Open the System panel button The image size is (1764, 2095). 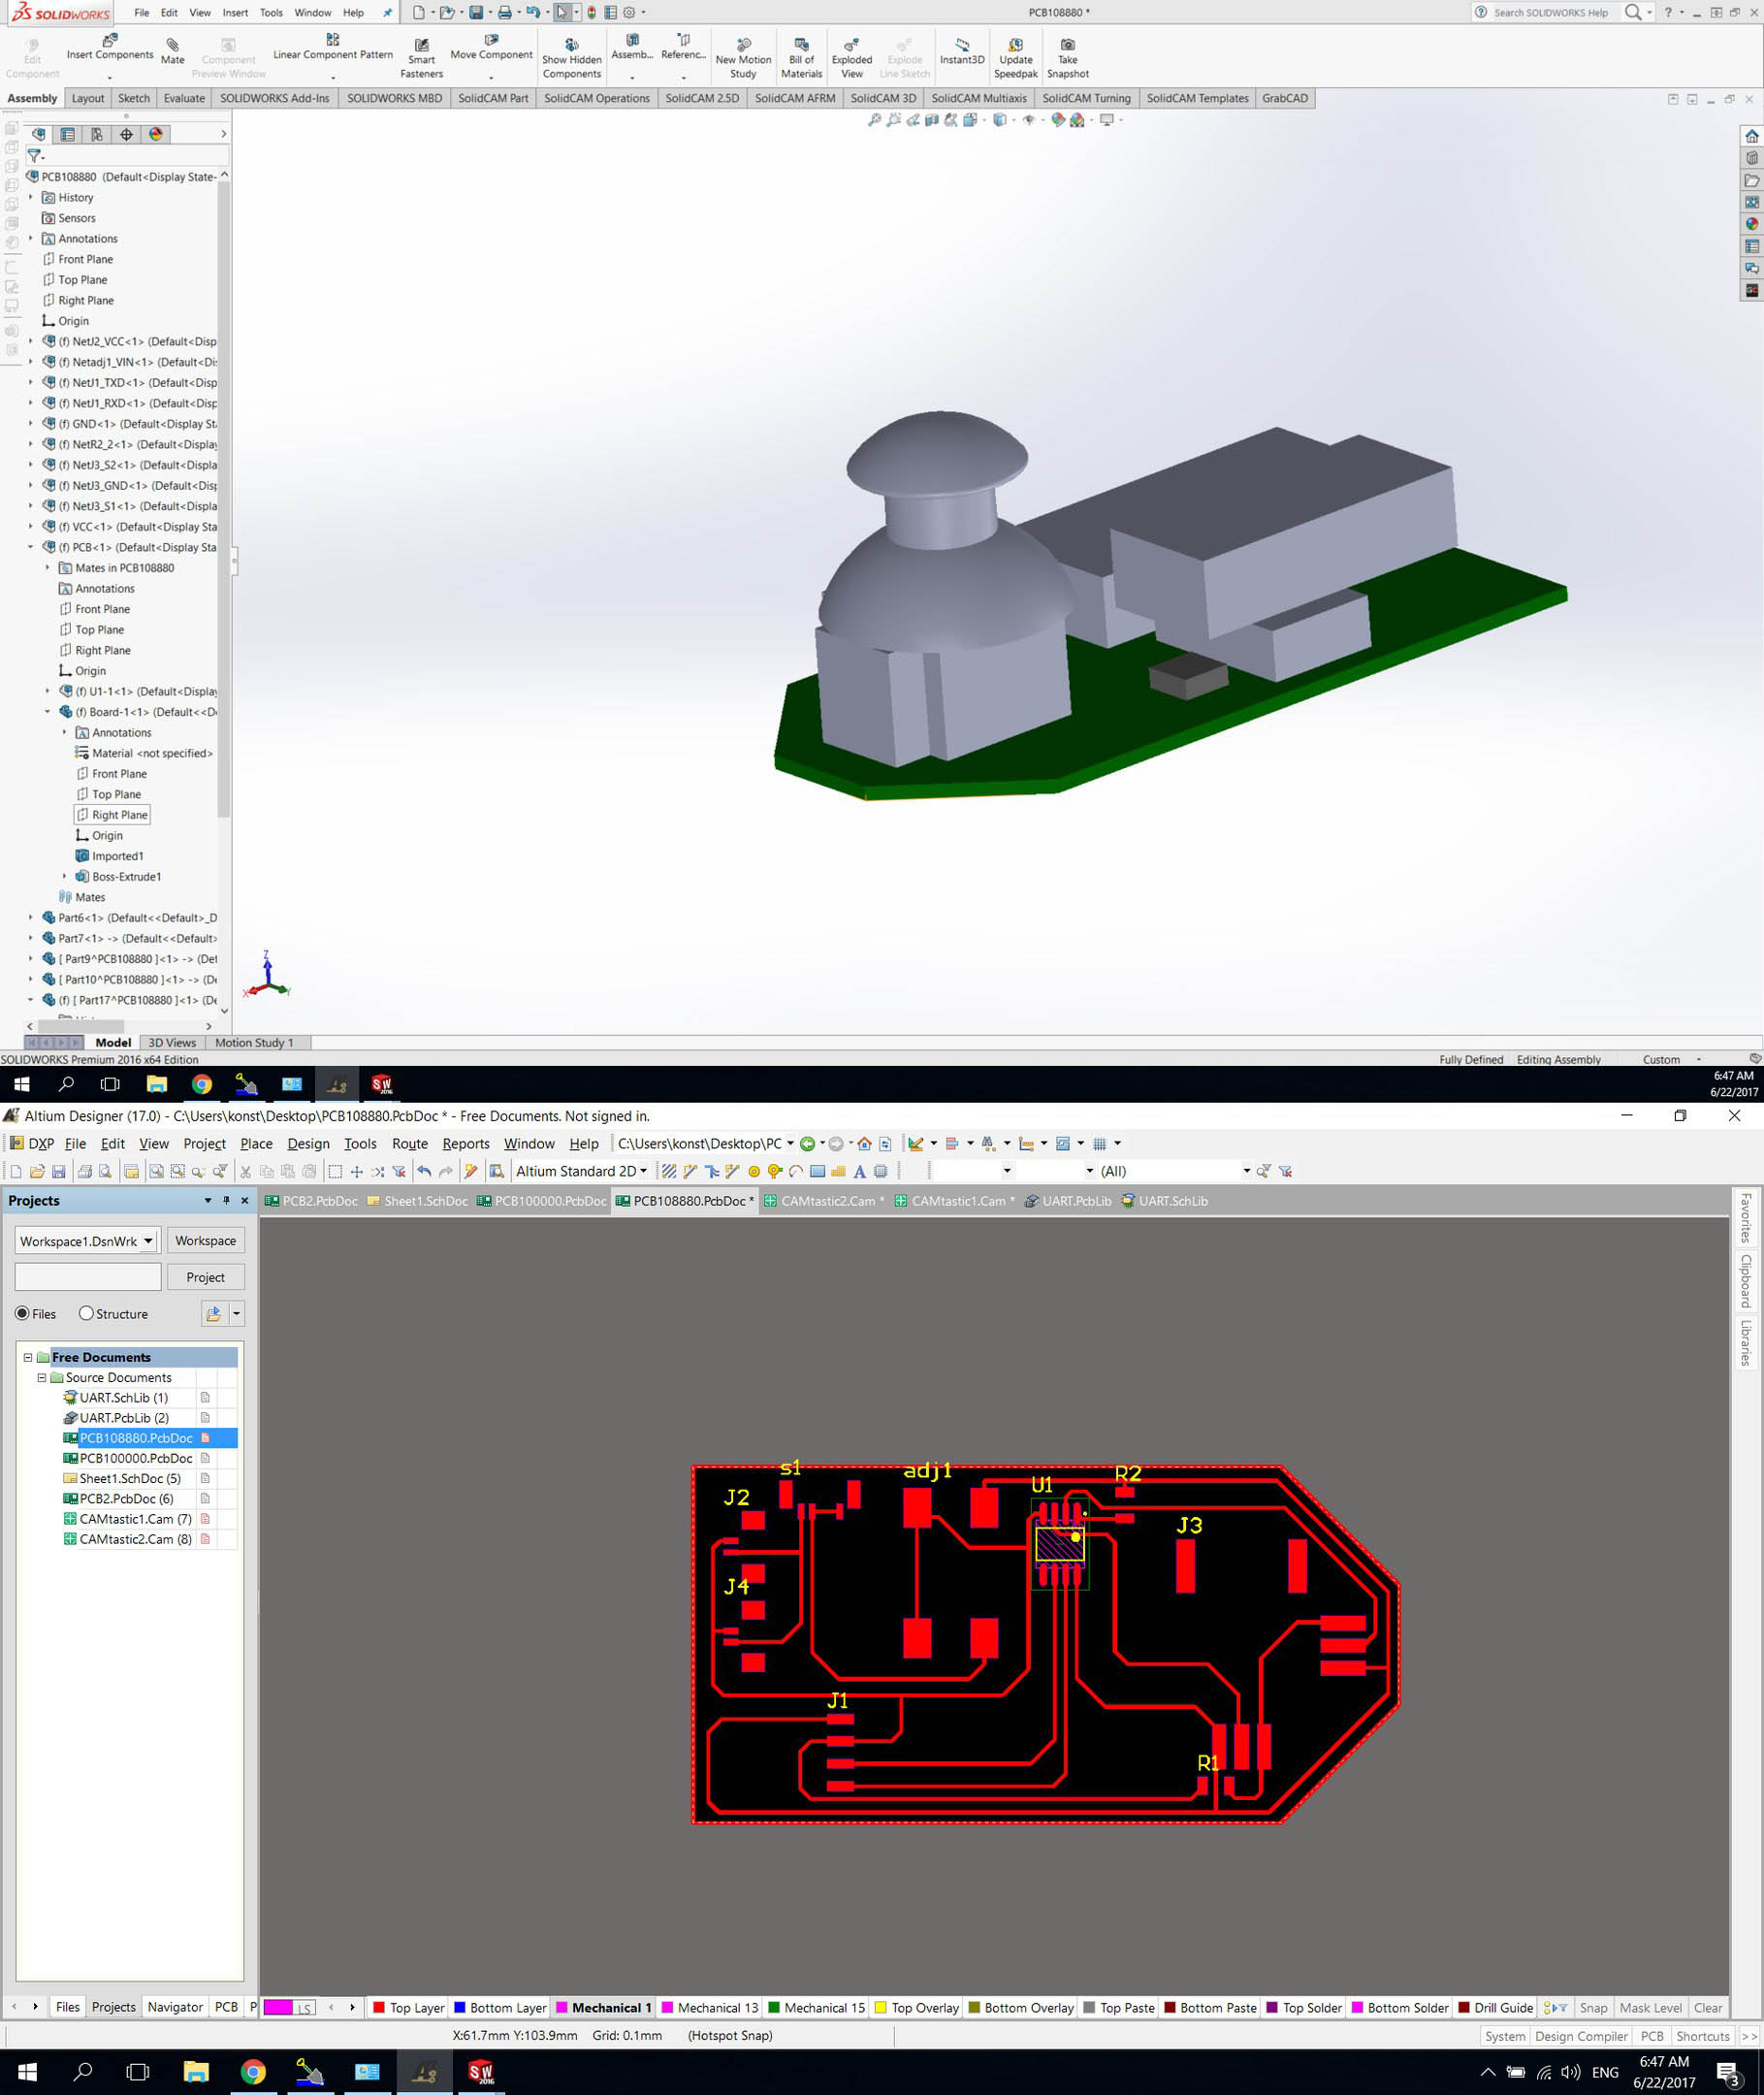[1504, 2035]
